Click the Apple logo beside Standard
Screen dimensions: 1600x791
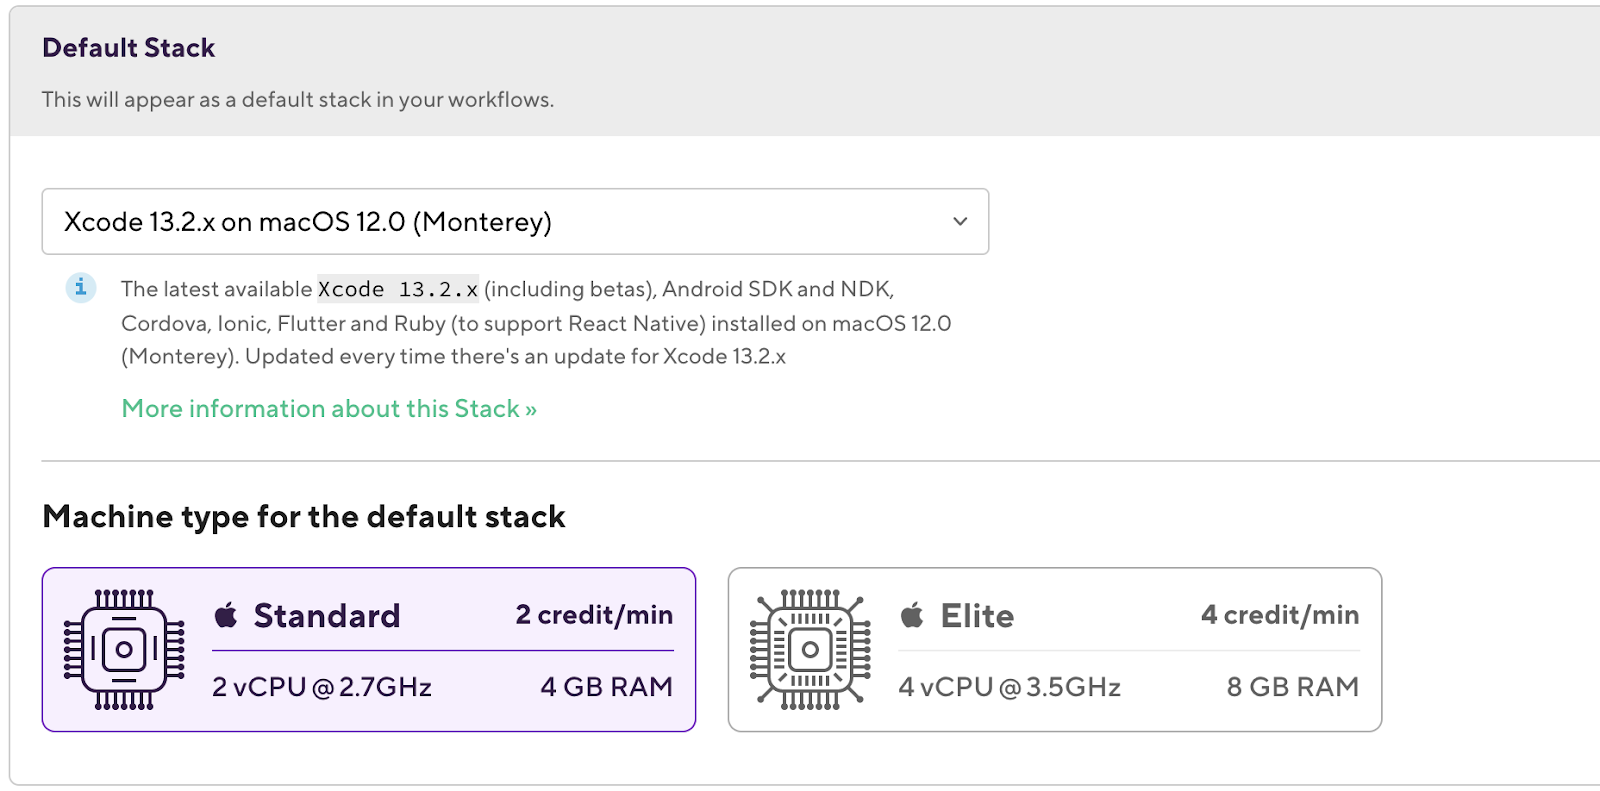click(226, 616)
